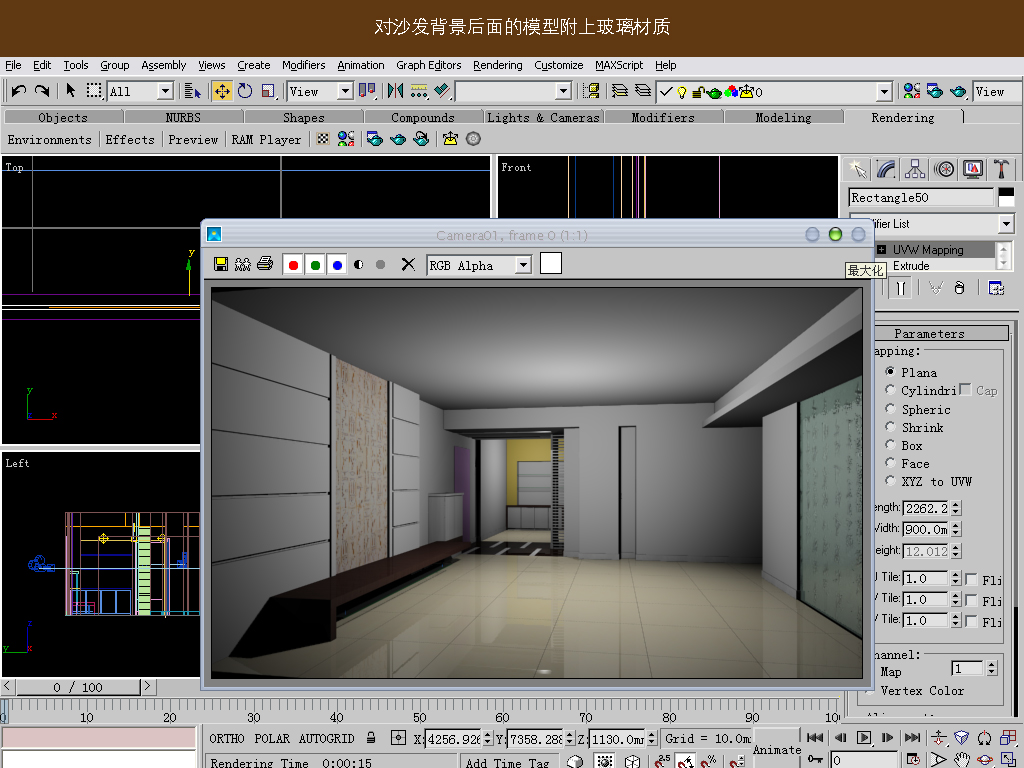Open the Hierarchy panel icon
The width and height of the screenshot is (1024, 768).
tap(915, 169)
